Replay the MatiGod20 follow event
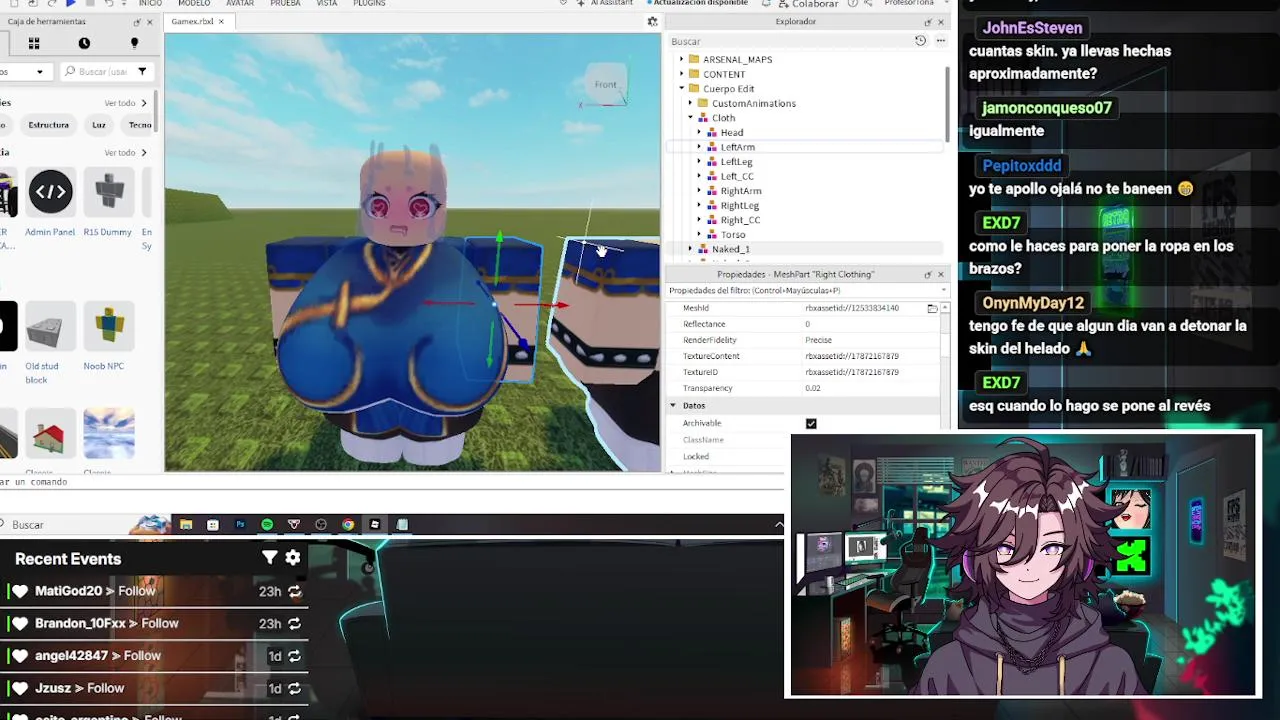Image resolution: width=1280 pixels, height=720 pixels. tap(294, 591)
